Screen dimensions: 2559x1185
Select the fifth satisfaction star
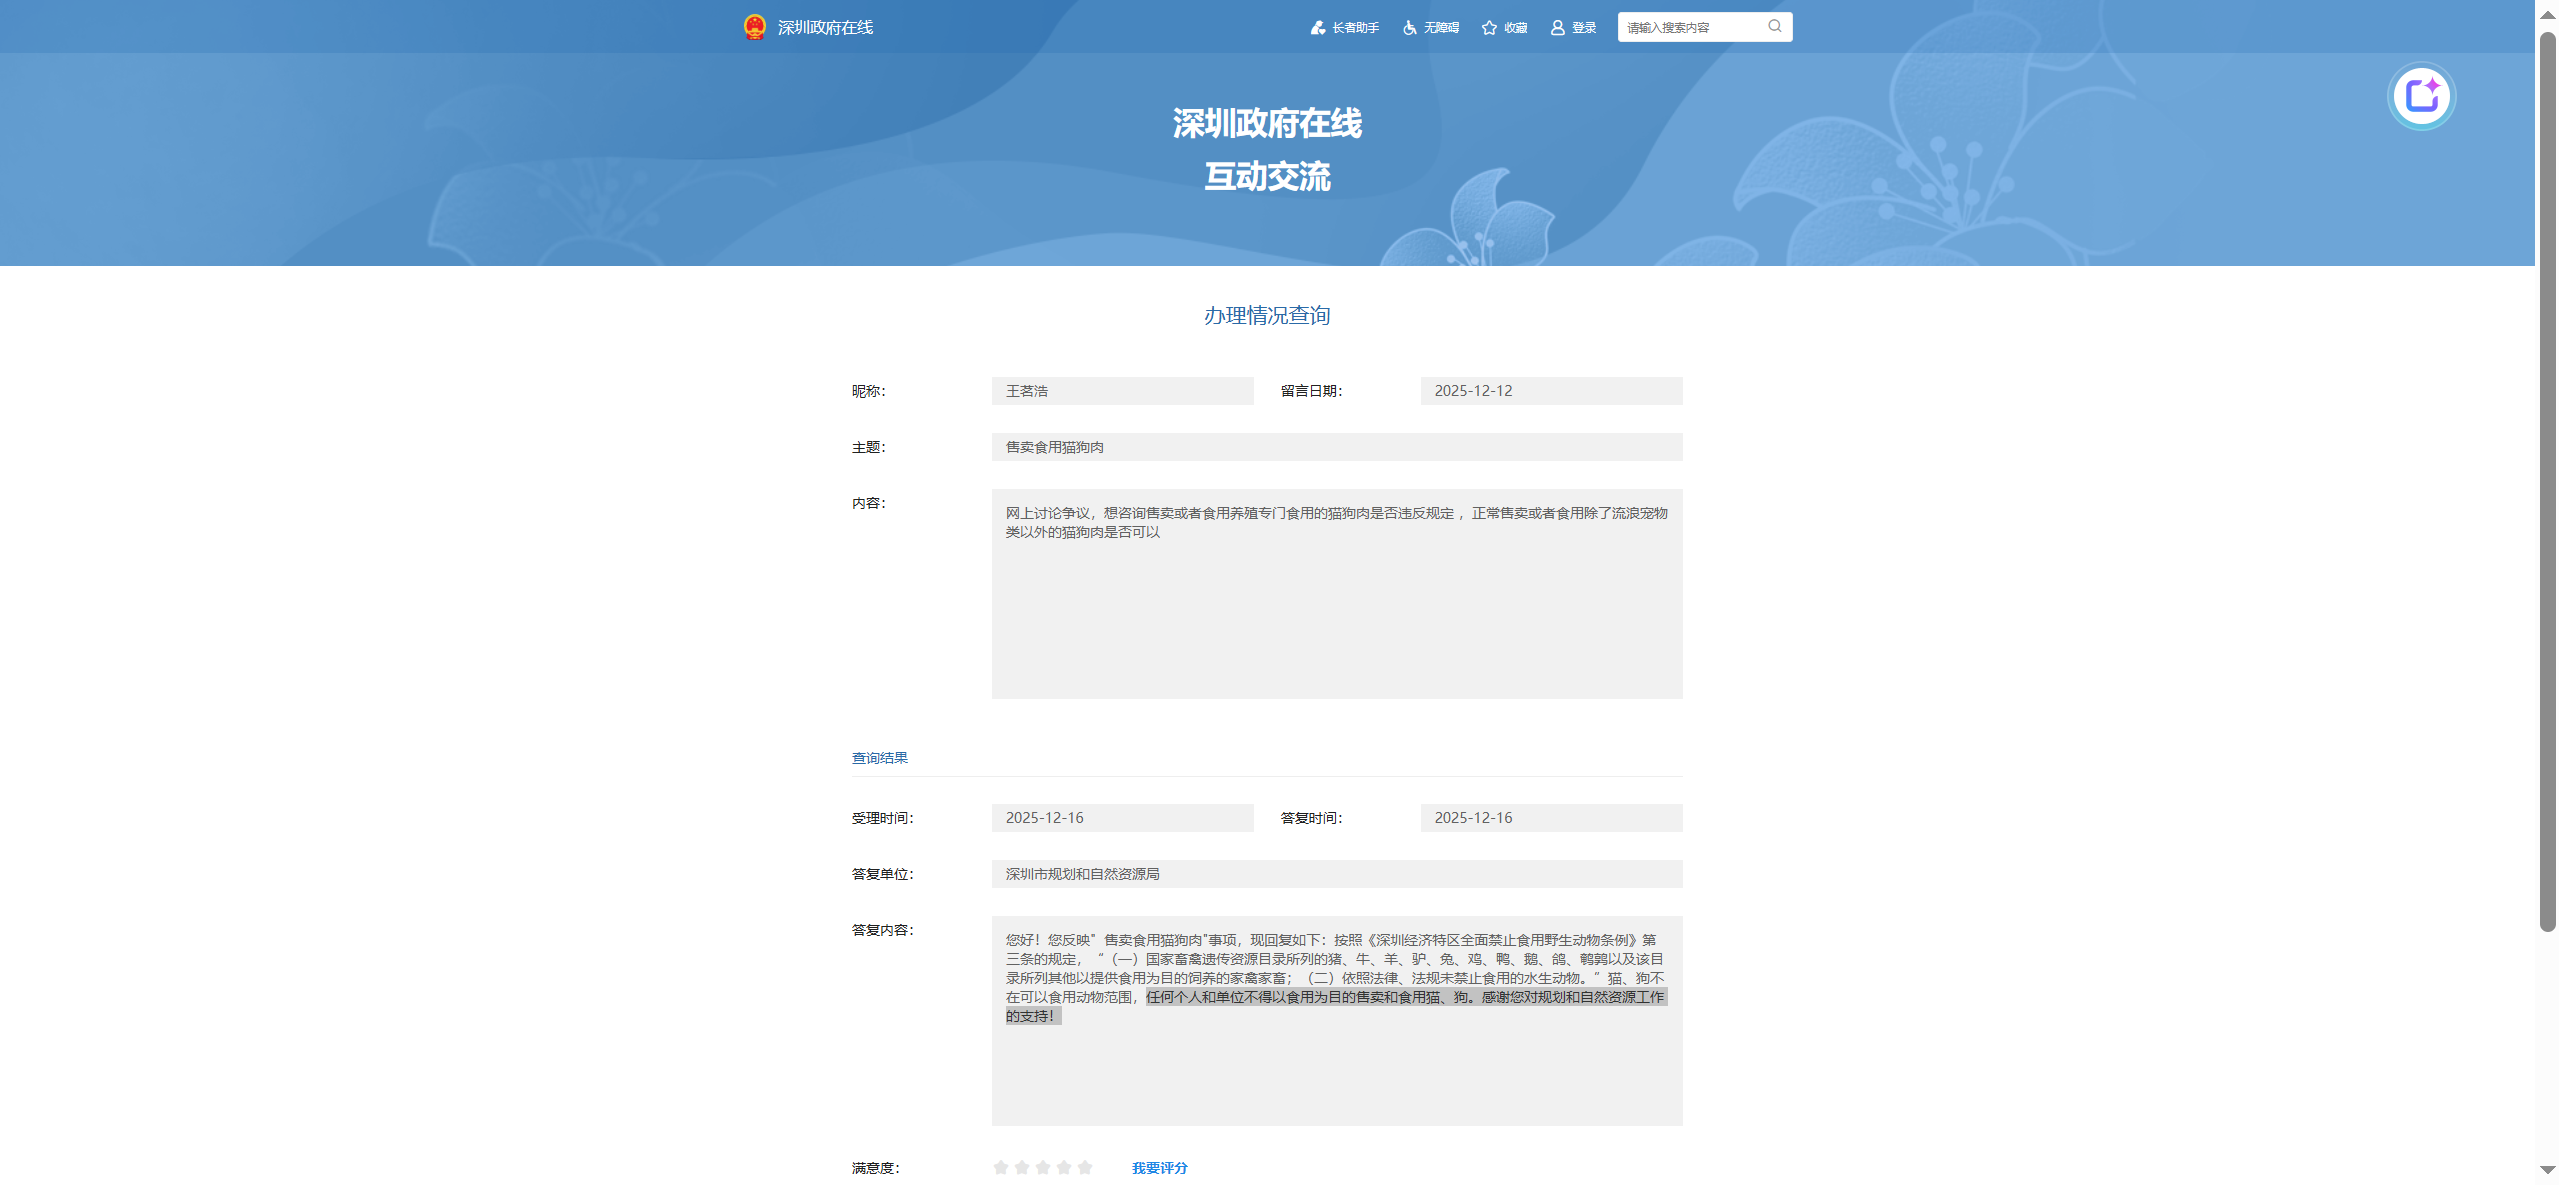coord(1085,1167)
